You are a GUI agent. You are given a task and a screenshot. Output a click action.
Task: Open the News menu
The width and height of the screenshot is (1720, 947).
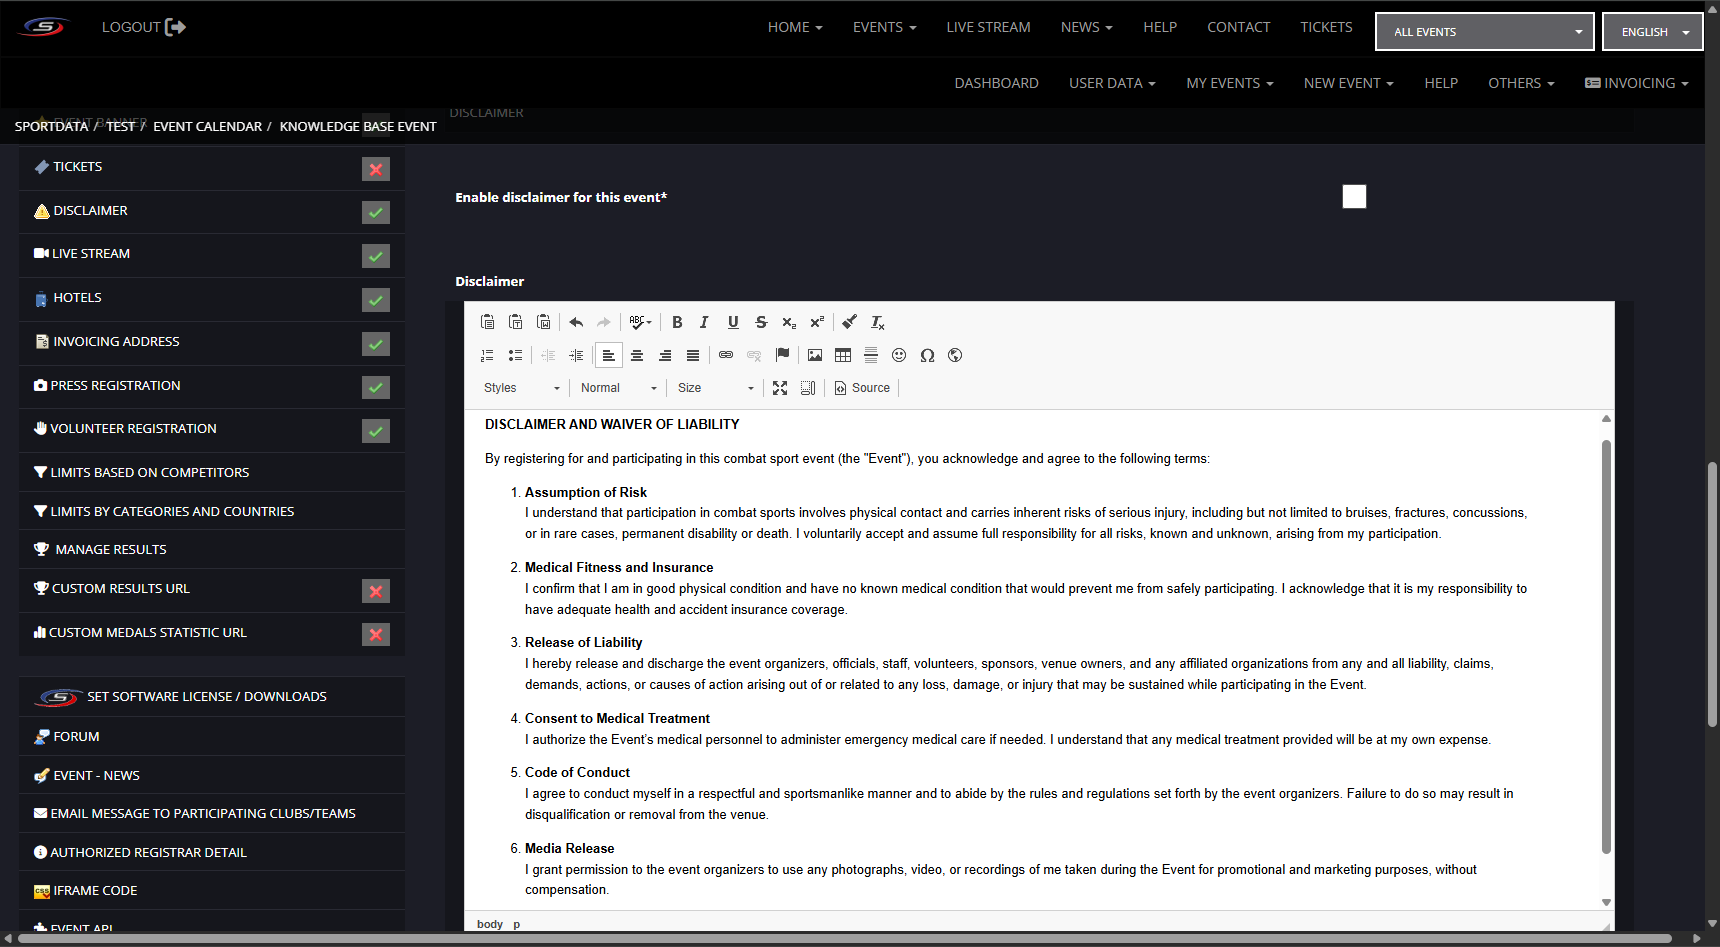click(x=1086, y=27)
